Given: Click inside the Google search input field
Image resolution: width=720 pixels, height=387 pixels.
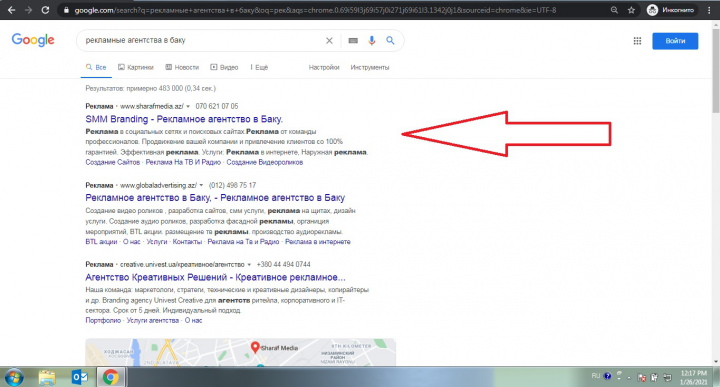Looking at the screenshot, I should [202, 40].
